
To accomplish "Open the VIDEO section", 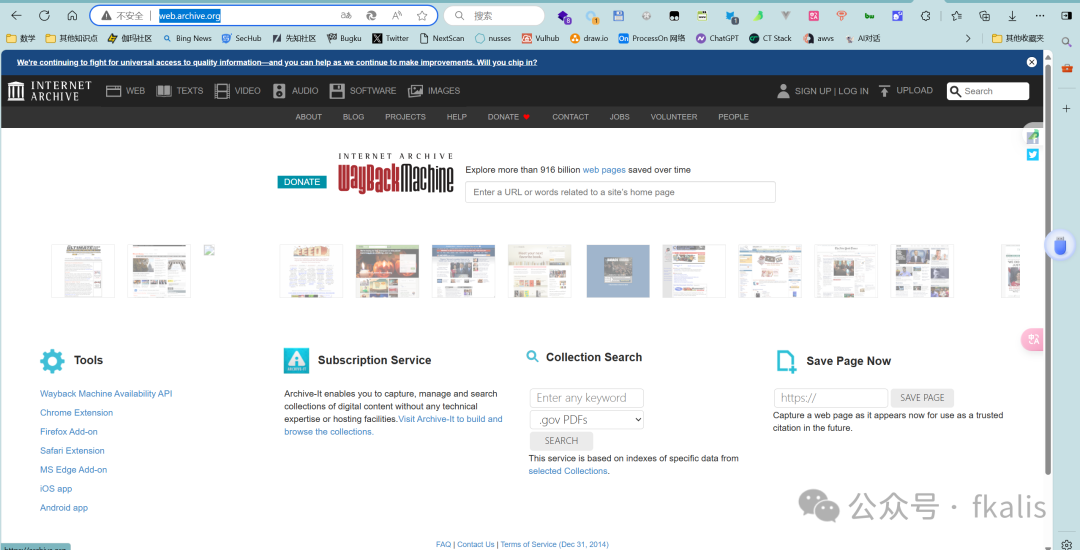I will coord(238,91).
